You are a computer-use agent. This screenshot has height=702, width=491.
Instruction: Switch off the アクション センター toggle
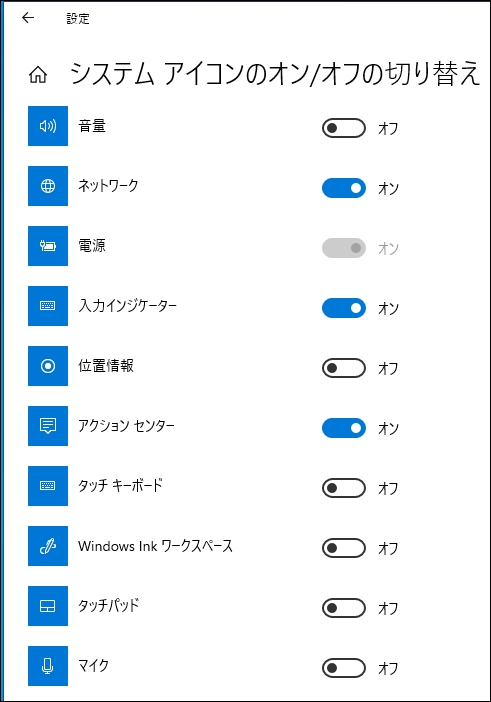344,428
